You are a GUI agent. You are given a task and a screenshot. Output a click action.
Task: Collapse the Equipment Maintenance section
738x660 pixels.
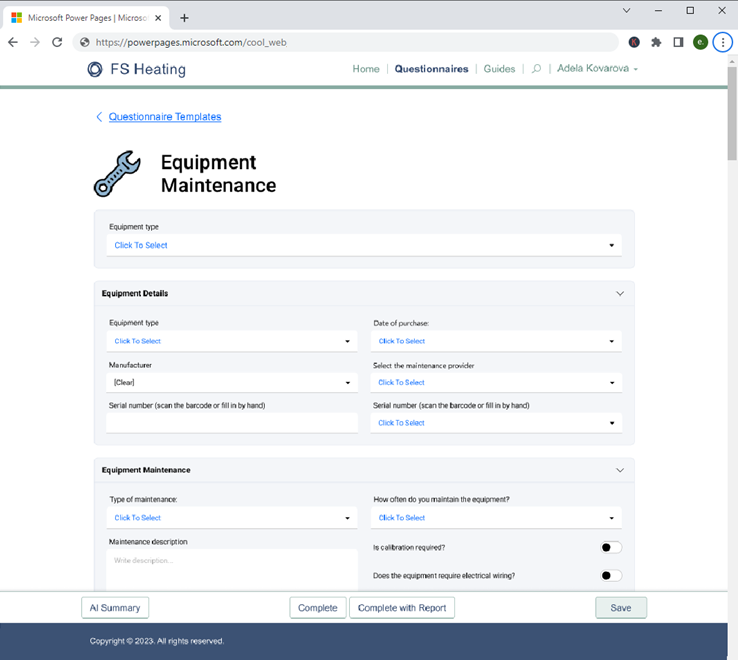[619, 470]
